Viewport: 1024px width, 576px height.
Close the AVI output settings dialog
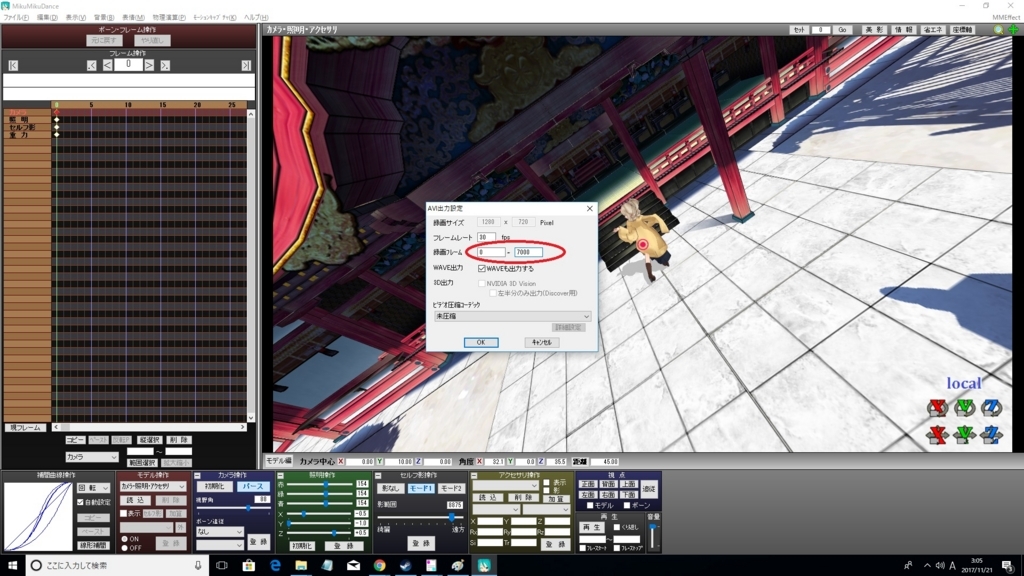click(x=590, y=208)
